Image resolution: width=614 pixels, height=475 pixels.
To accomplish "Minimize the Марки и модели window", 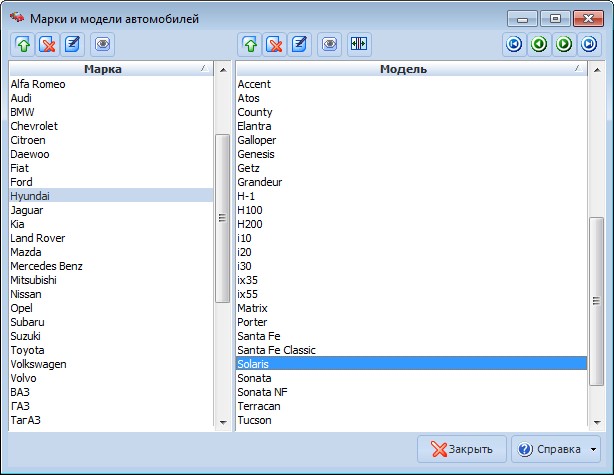I will tap(523, 19).
